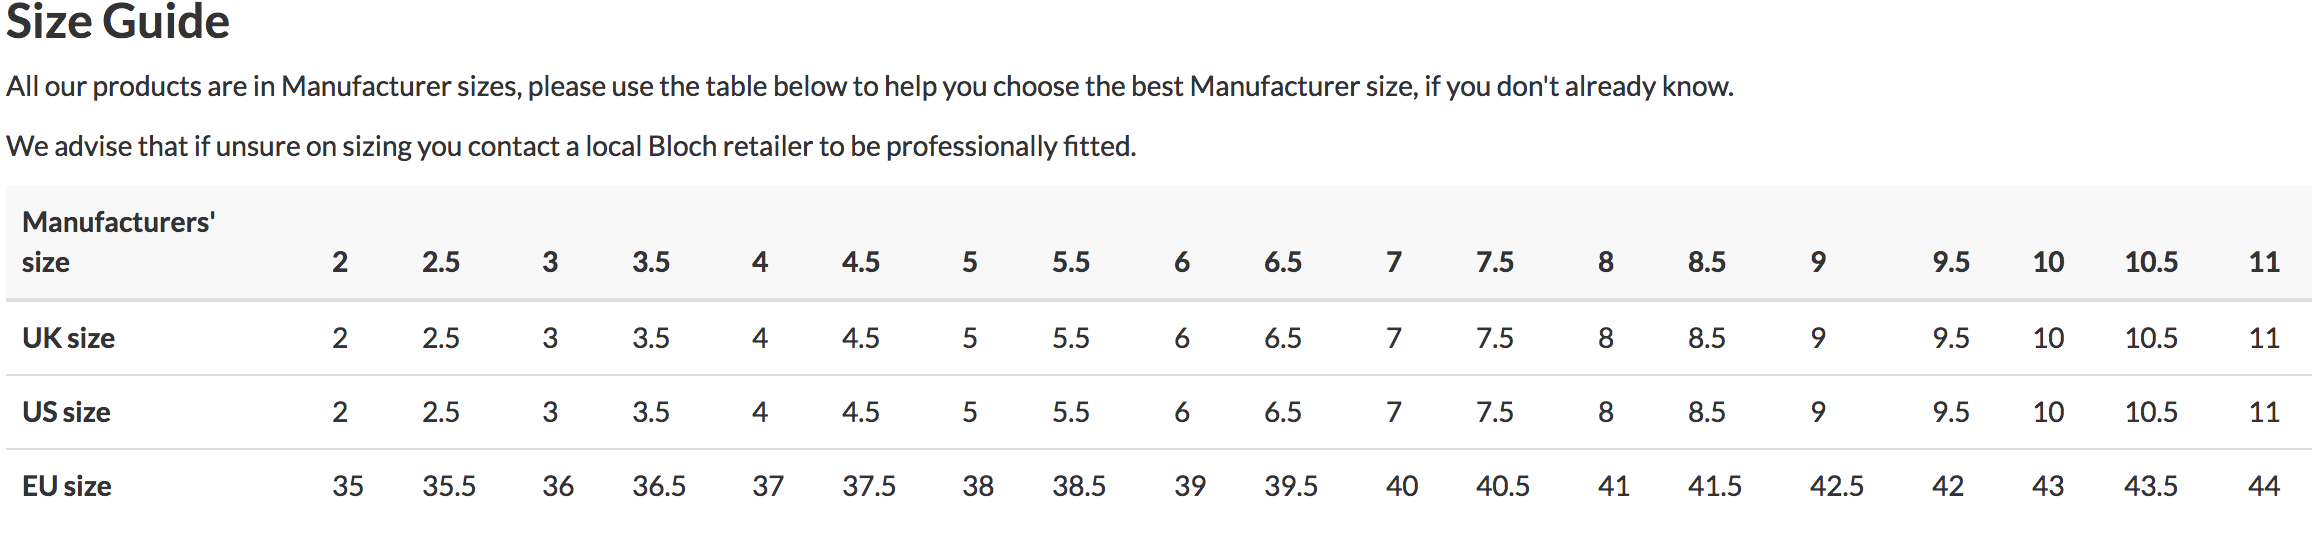Select the EU size 42.5 cell
The width and height of the screenshot is (2312, 542).
1836,486
